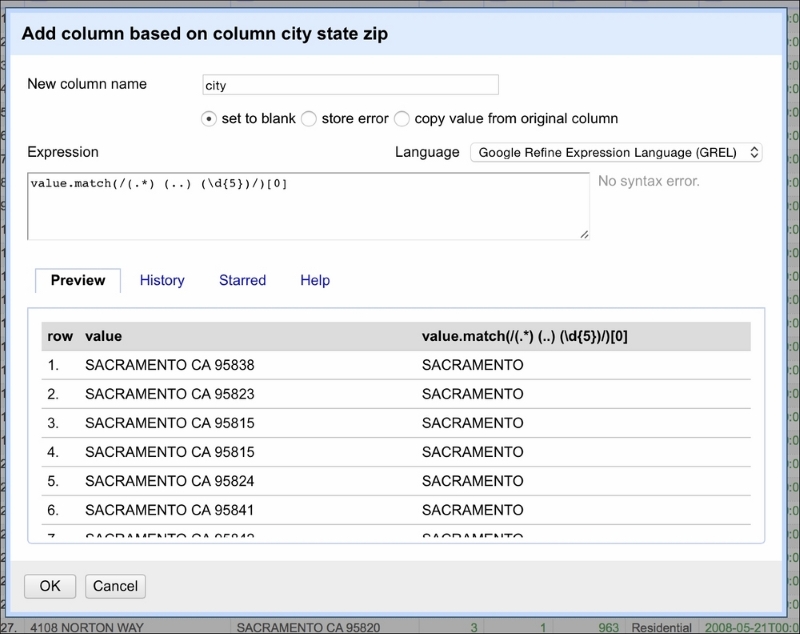
Task: Select 'copy value from original column' option
Action: pyautogui.click(x=402, y=119)
